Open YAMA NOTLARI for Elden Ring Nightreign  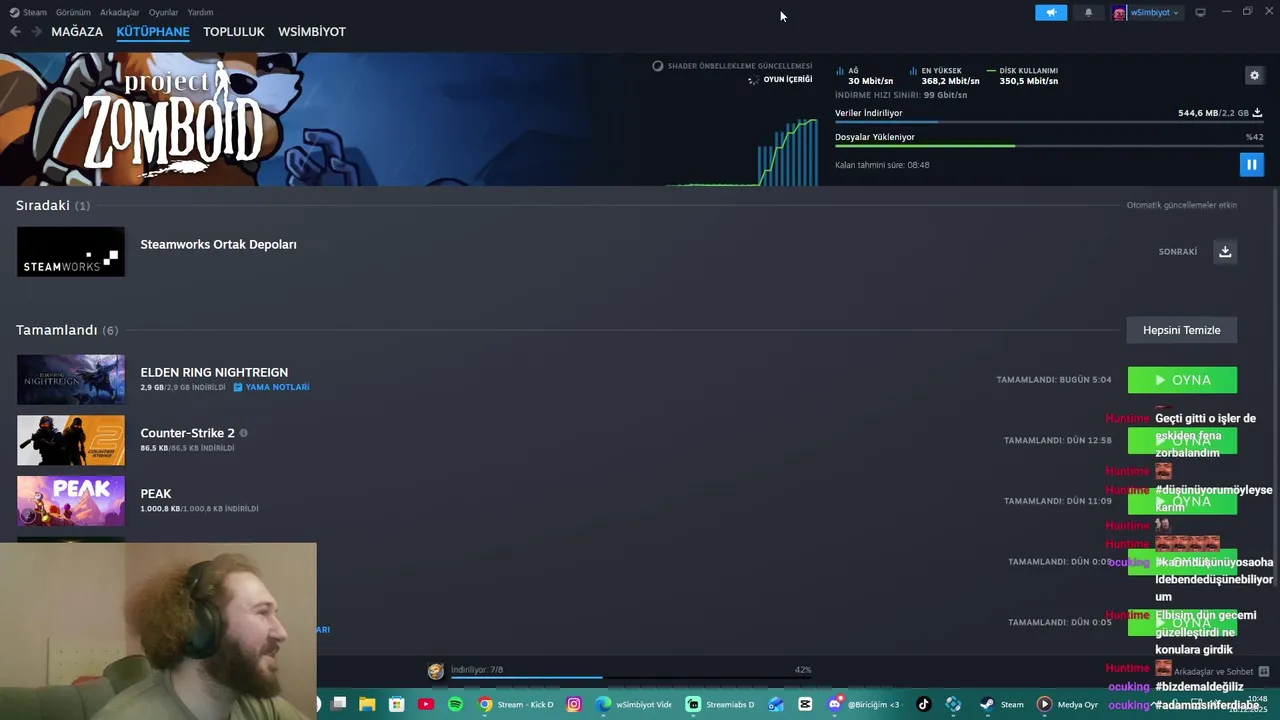click(271, 387)
